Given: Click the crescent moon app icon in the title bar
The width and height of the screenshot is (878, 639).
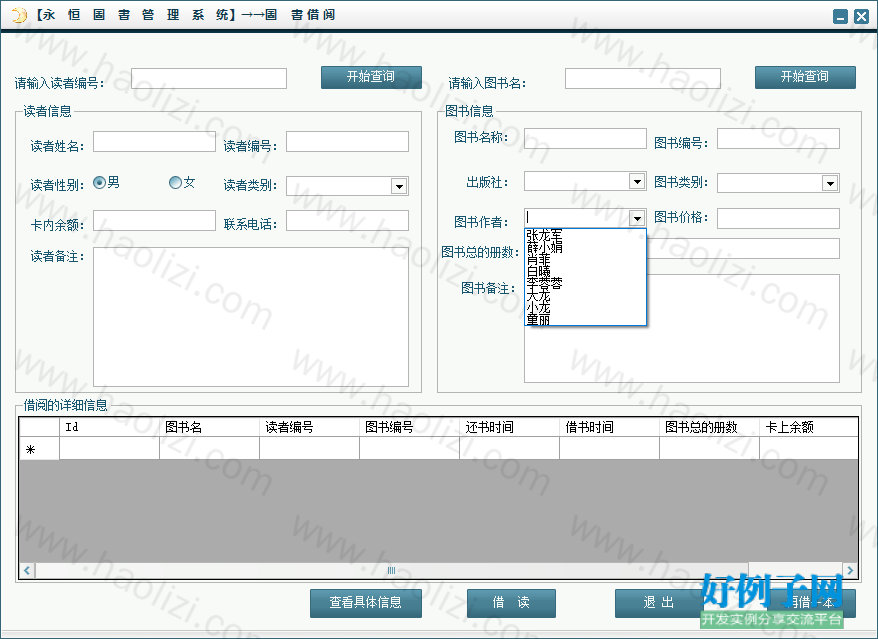Looking at the screenshot, I should (20, 15).
